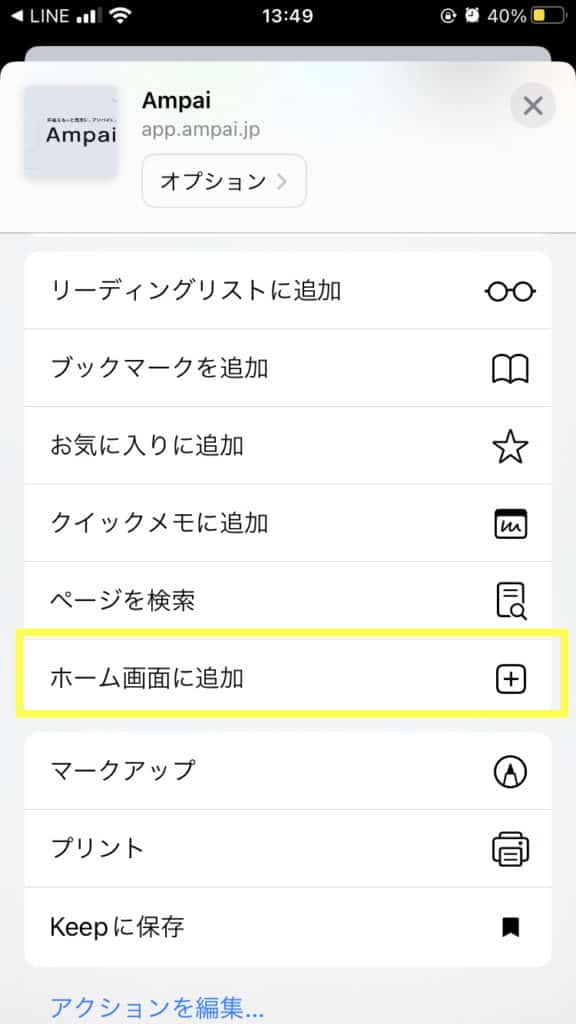
Task: Select ページを検索 text
Action: [122, 601]
